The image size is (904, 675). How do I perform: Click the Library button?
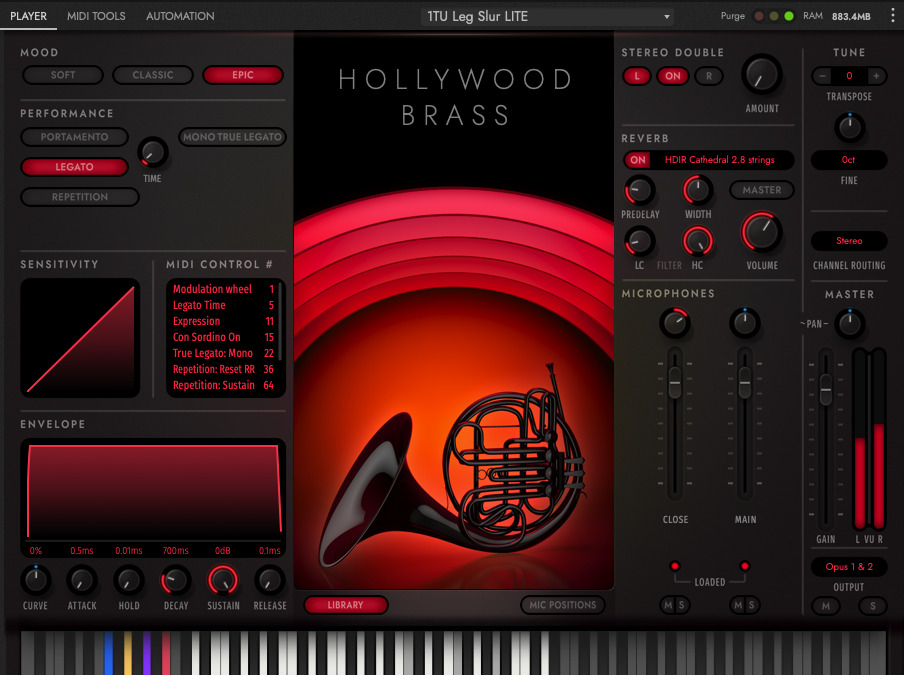tap(345, 605)
